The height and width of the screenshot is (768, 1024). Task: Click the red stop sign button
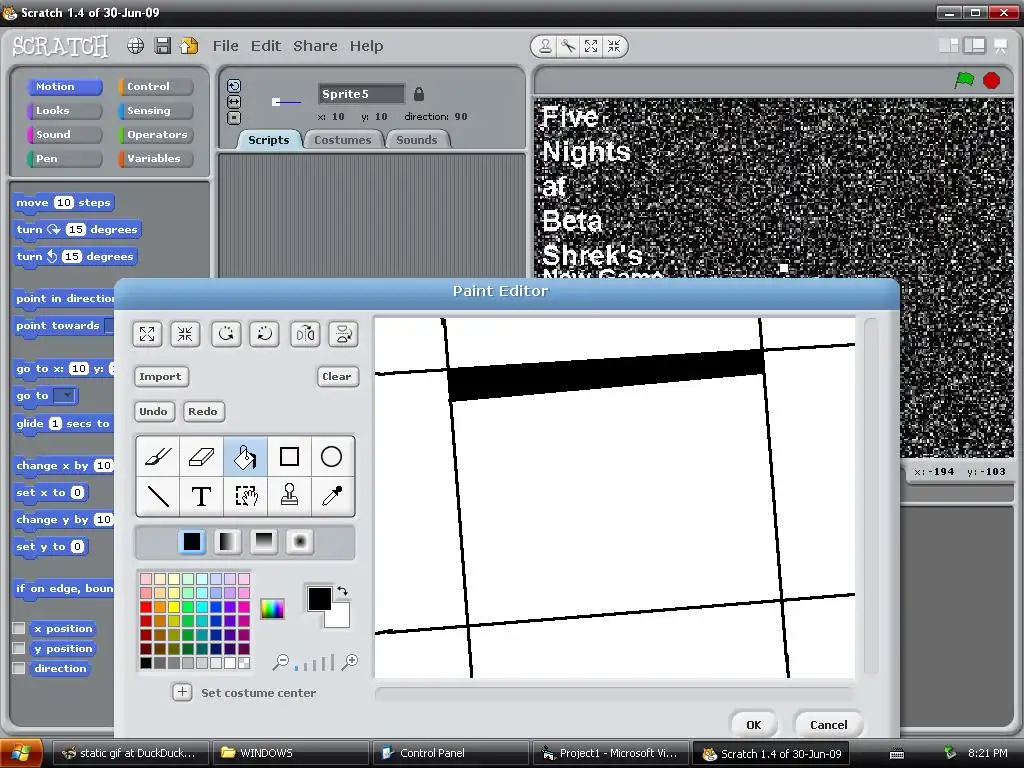tap(991, 80)
